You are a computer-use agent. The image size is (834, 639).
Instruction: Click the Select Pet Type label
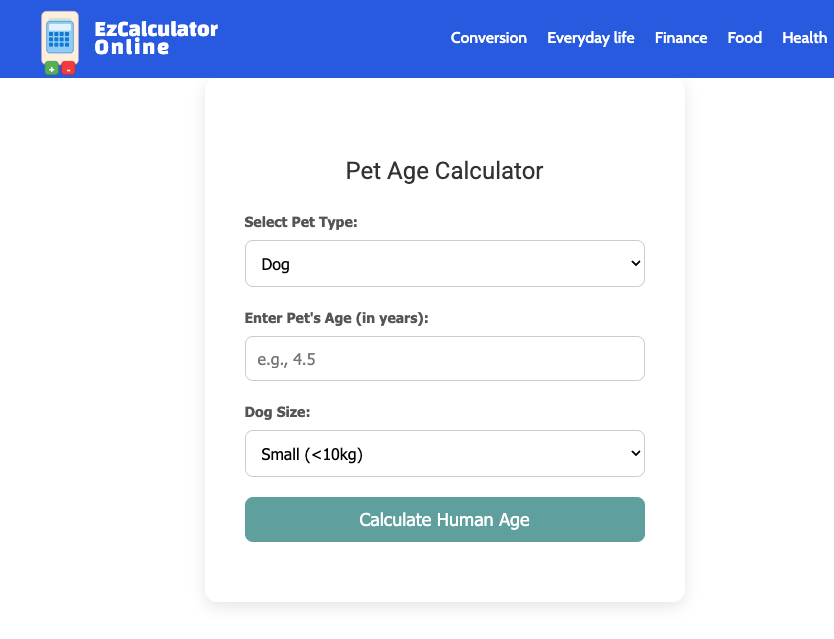click(x=301, y=222)
